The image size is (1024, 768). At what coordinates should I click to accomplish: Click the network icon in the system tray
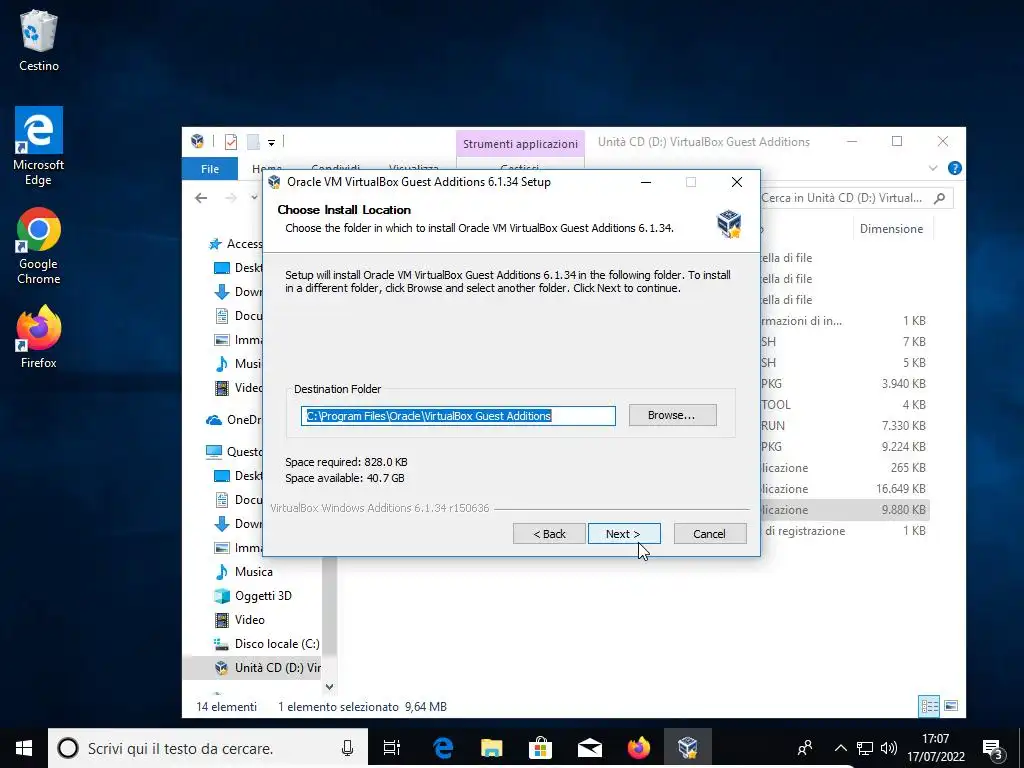click(x=865, y=748)
